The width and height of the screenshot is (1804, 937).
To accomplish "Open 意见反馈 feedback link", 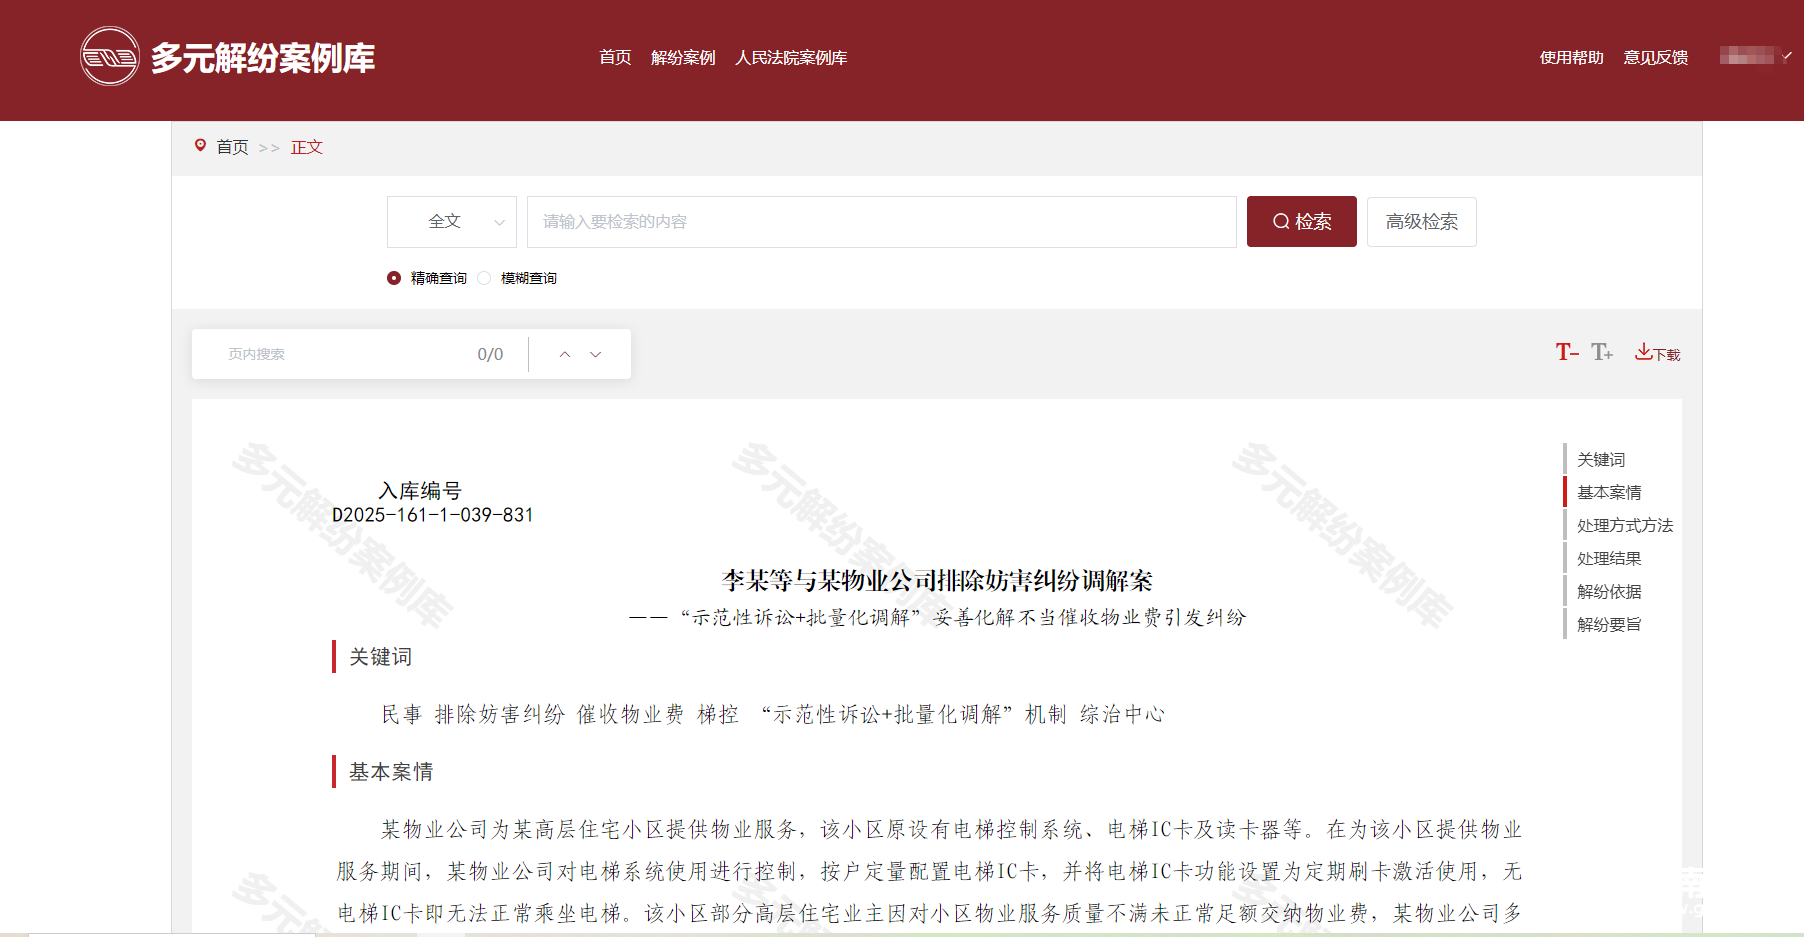I will tap(1655, 58).
